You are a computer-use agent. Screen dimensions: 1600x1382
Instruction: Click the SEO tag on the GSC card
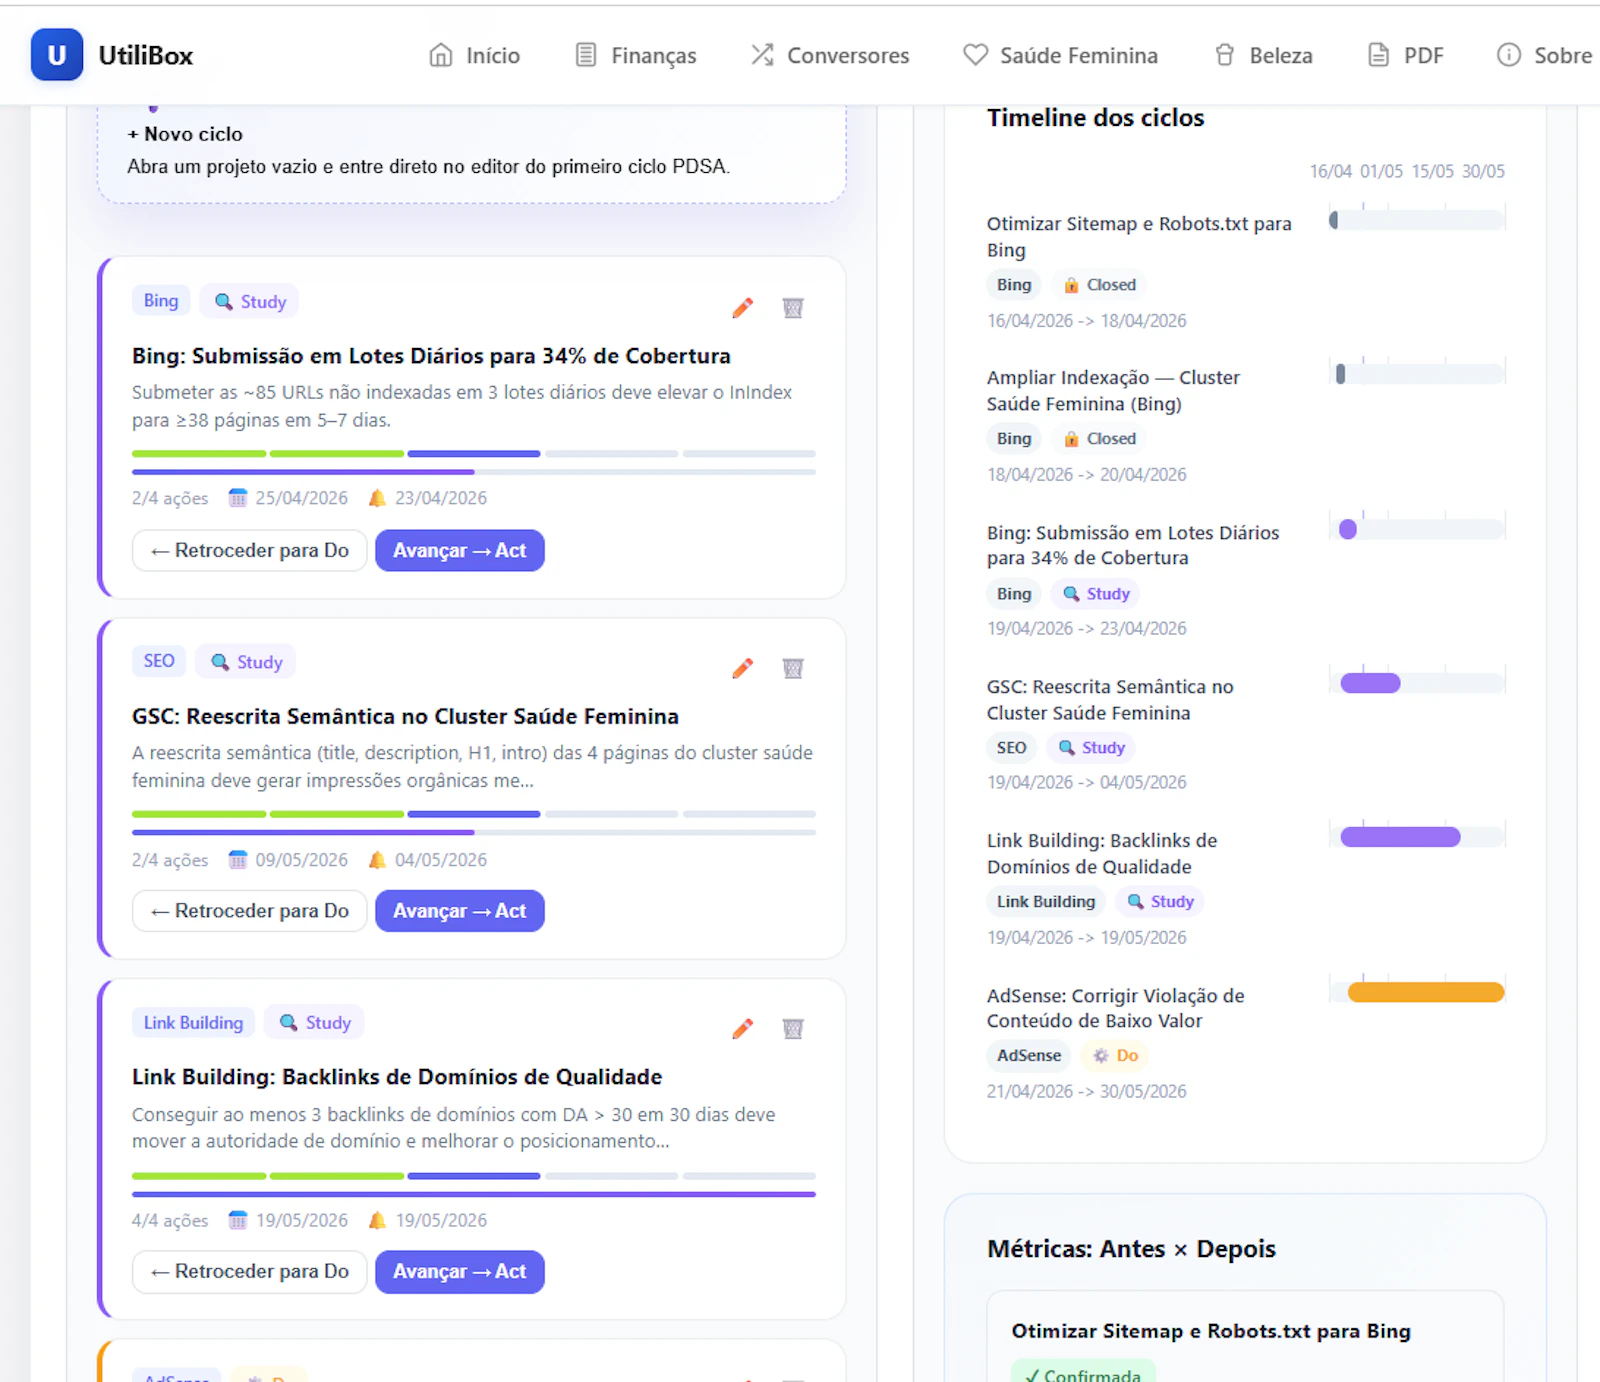pos(159,661)
